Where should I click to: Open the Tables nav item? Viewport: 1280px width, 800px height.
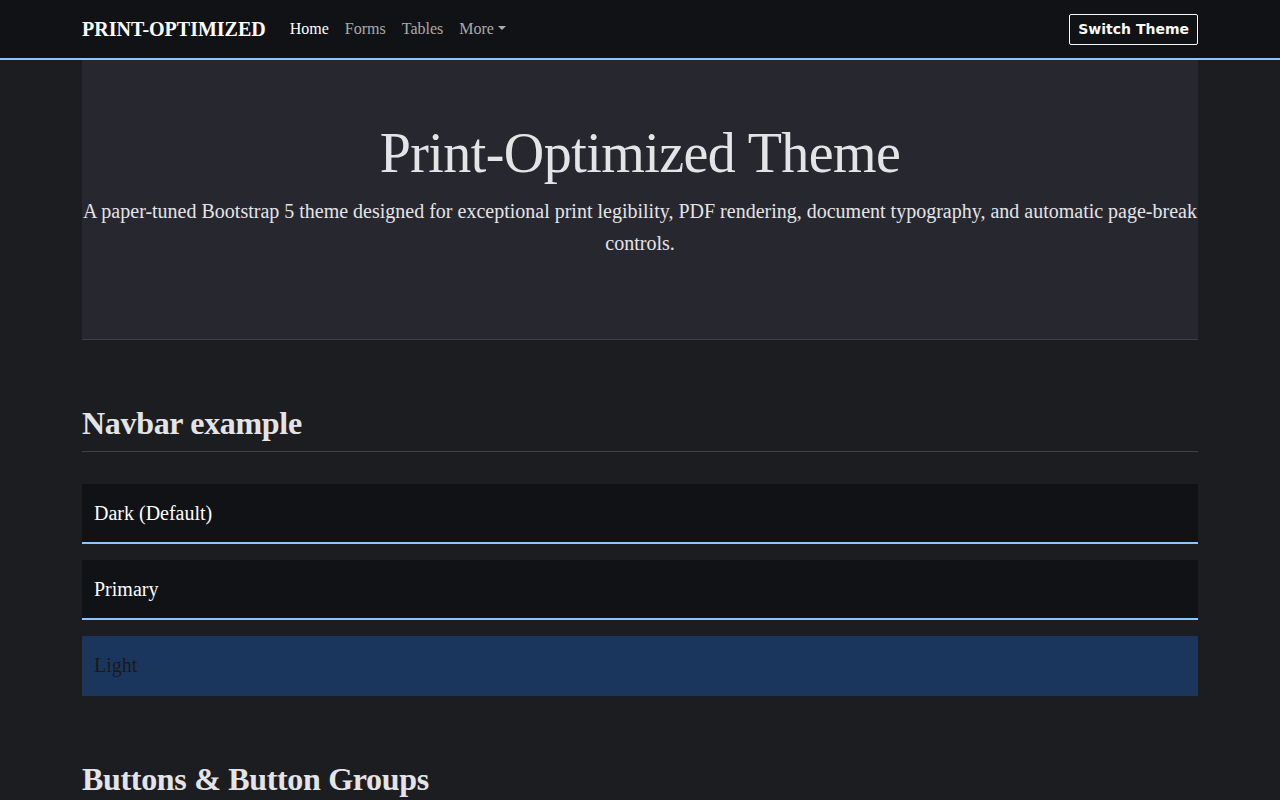pyautogui.click(x=422, y=29)
